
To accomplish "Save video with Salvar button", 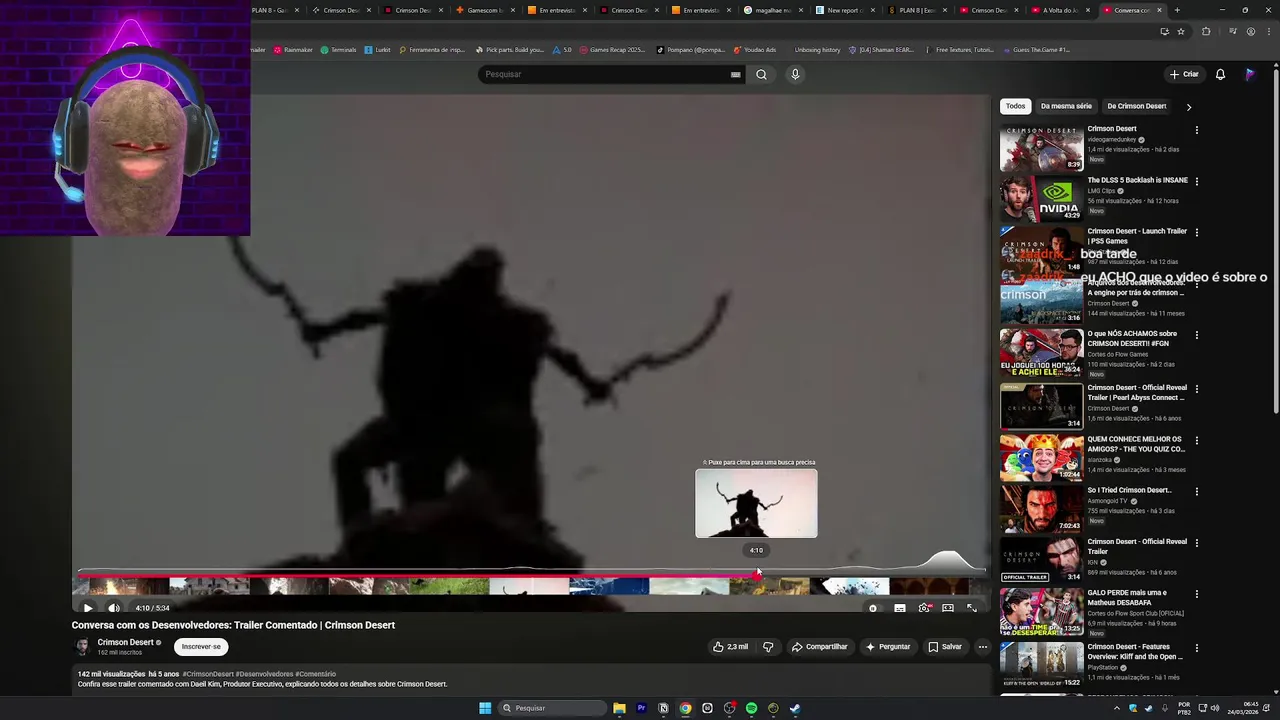I will click(945, 647).
